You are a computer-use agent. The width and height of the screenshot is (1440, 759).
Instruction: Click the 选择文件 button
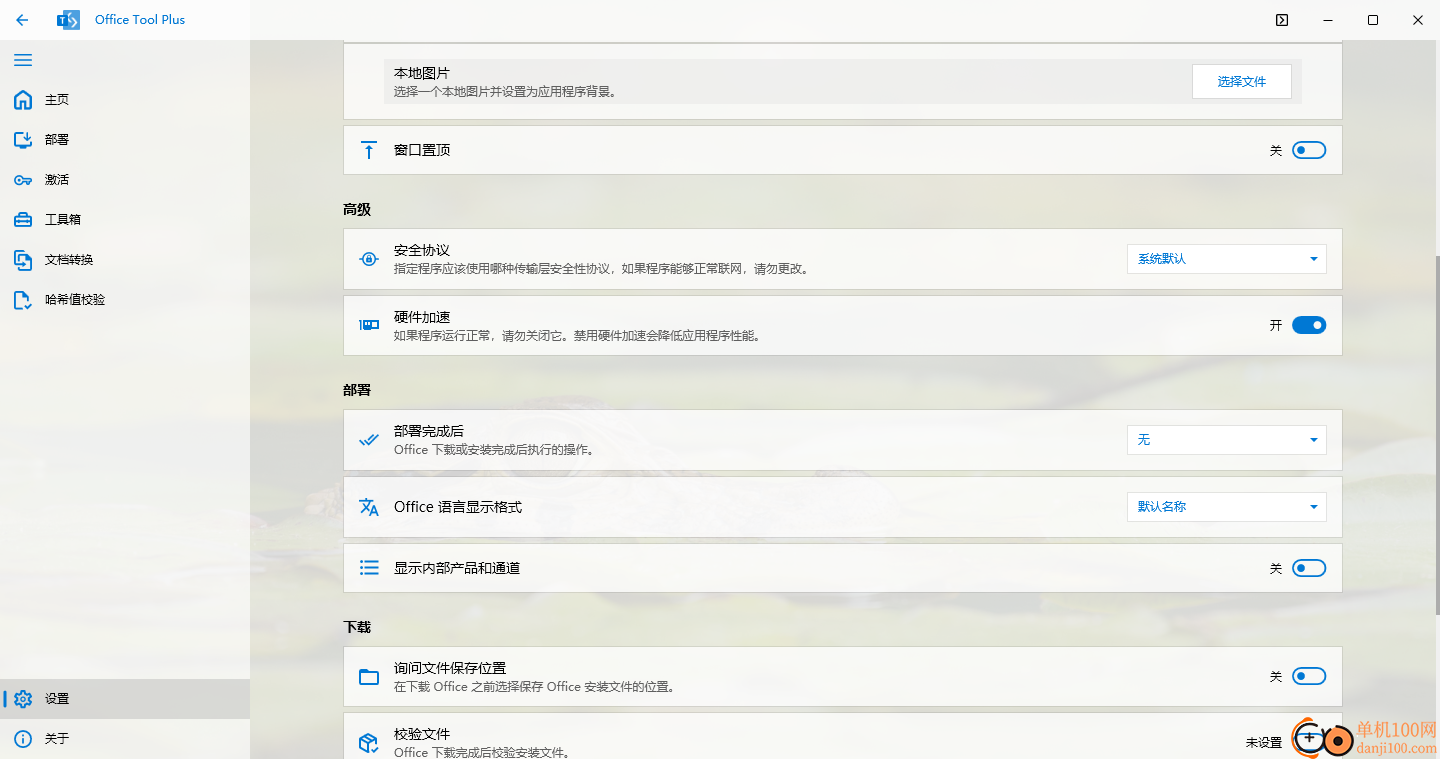1242,82
